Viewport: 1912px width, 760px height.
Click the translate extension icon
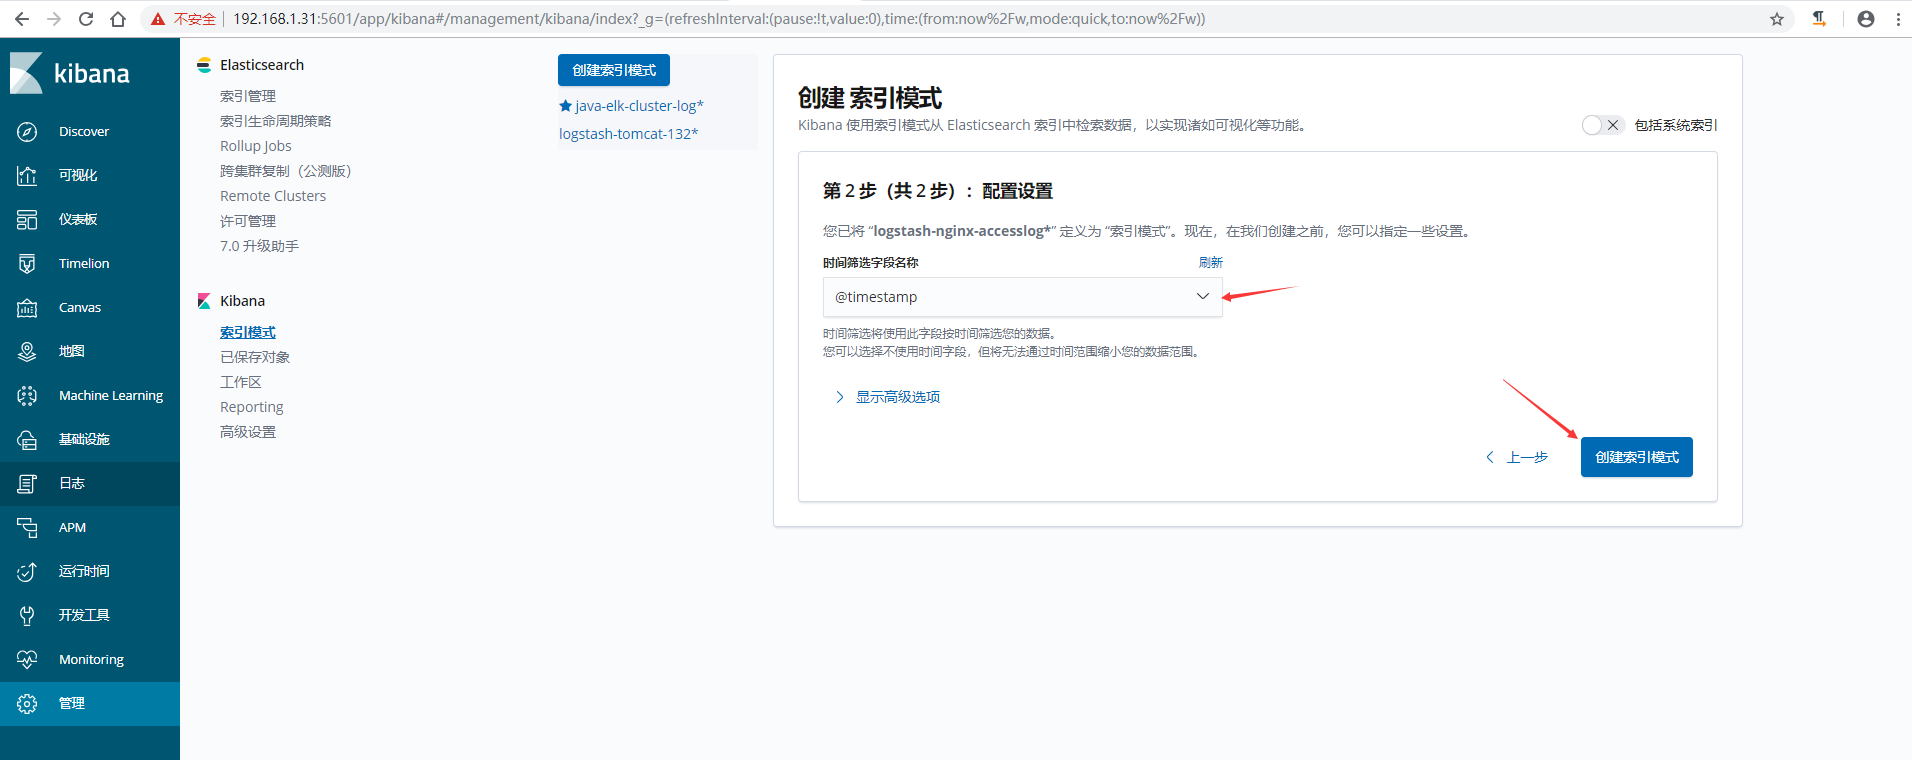(x=1819, y=19)
